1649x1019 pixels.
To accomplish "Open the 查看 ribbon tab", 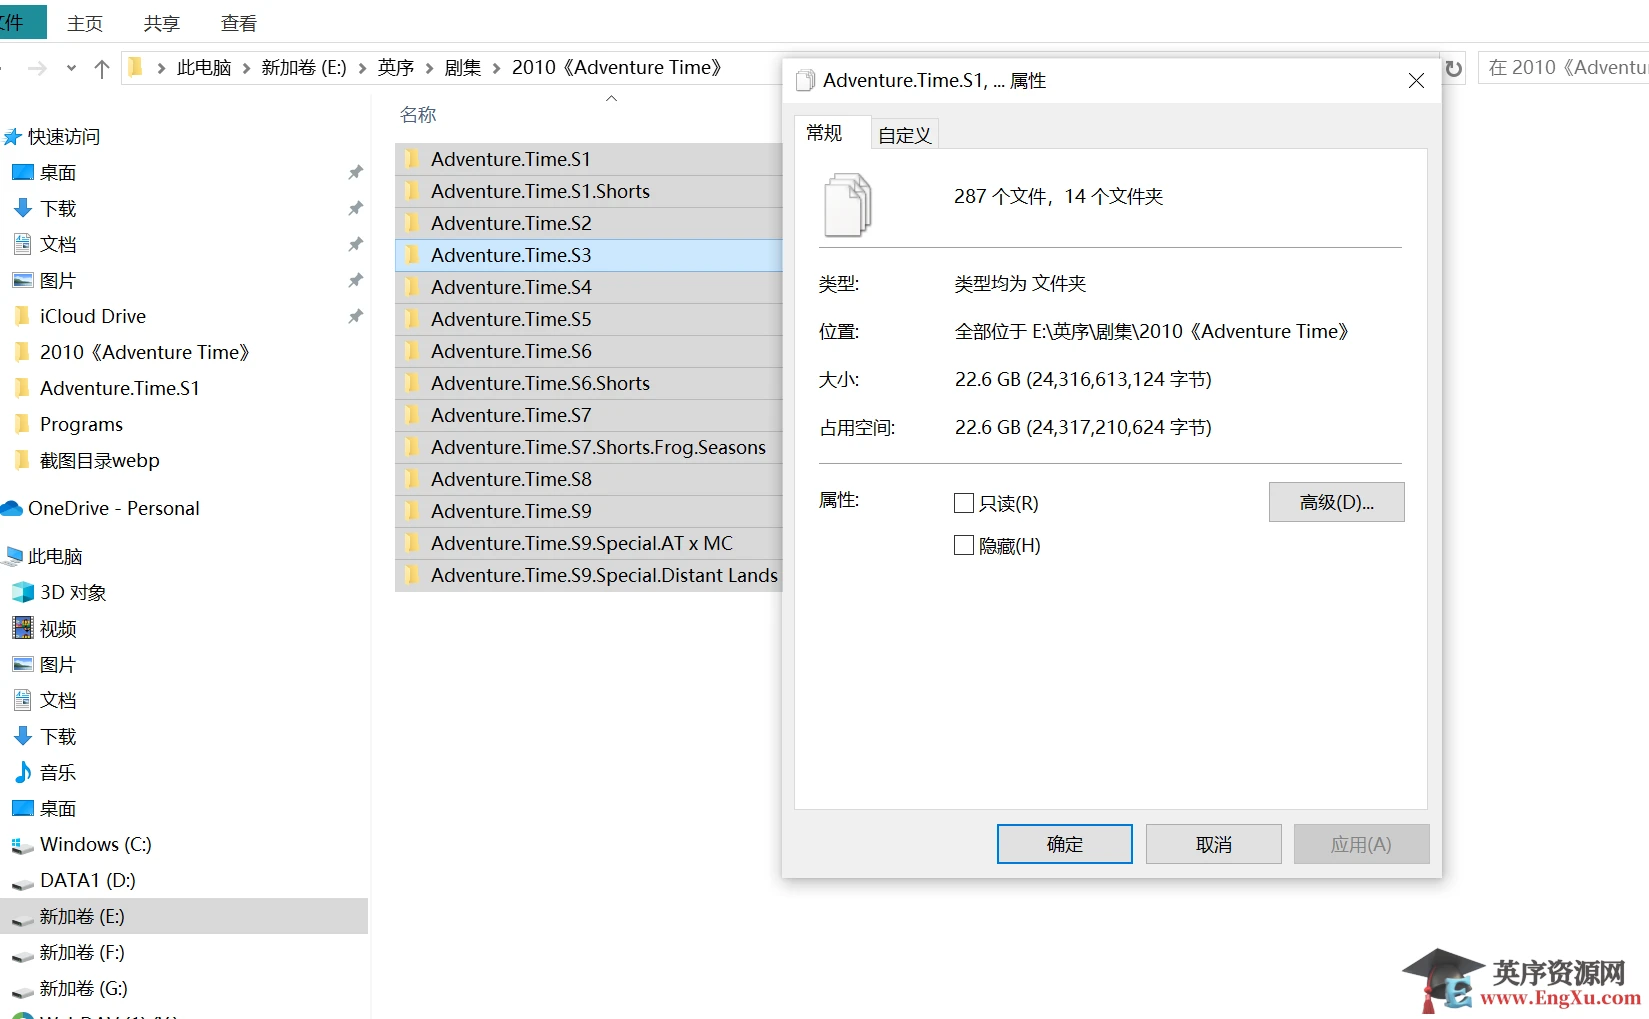I will (x=239, y=23).
